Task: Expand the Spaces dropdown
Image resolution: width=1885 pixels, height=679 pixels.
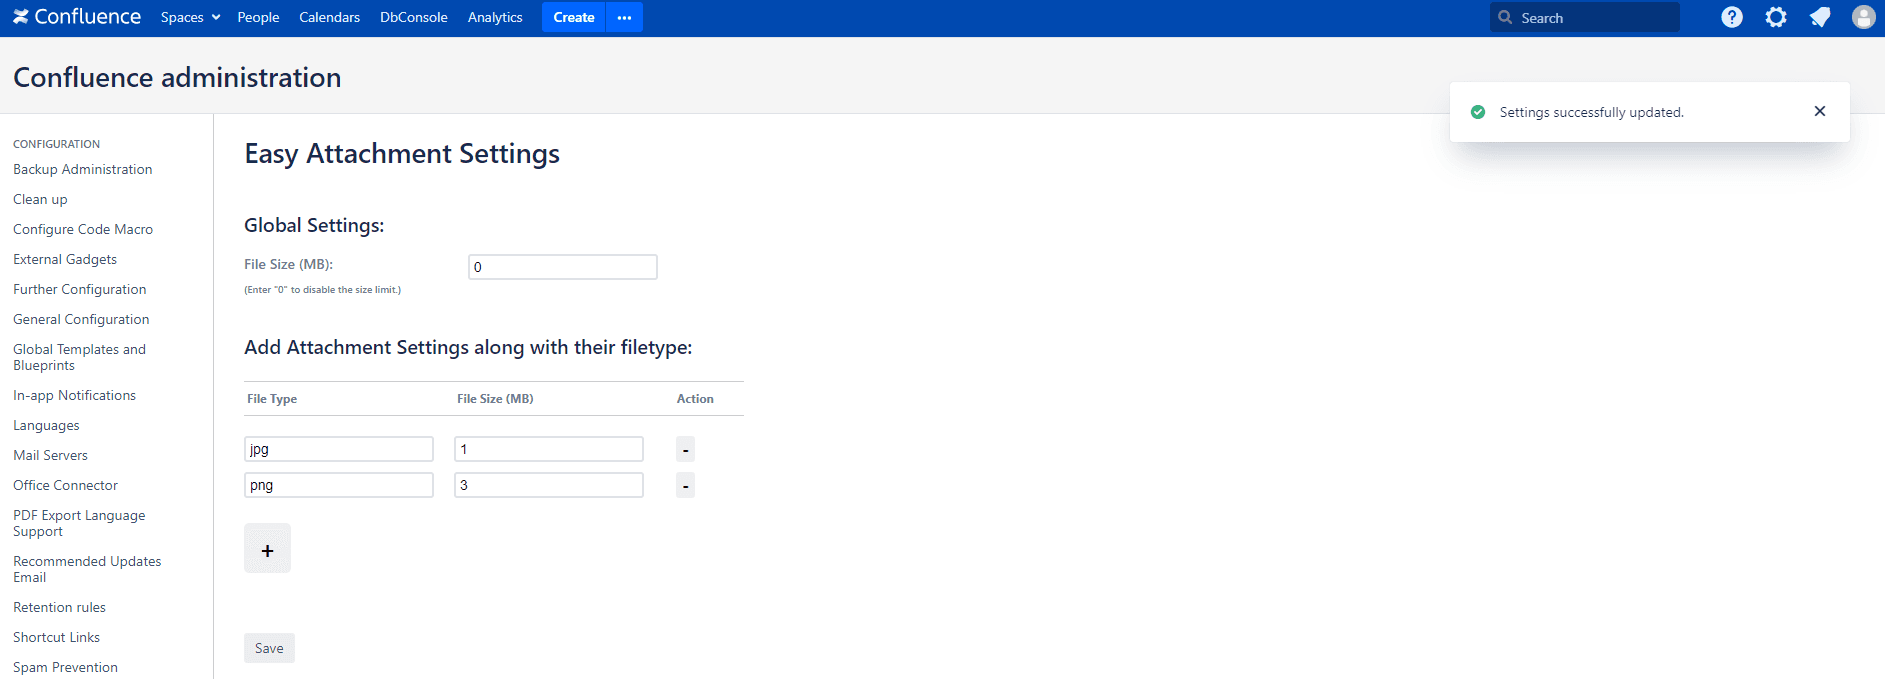Action: pos(190,17)
